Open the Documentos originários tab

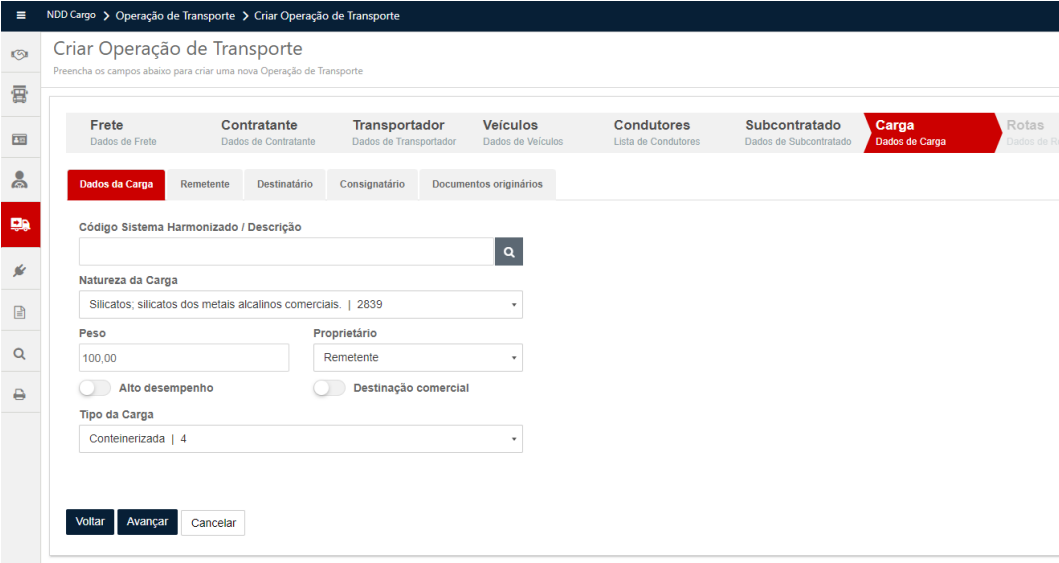click(x=487, y=185)
